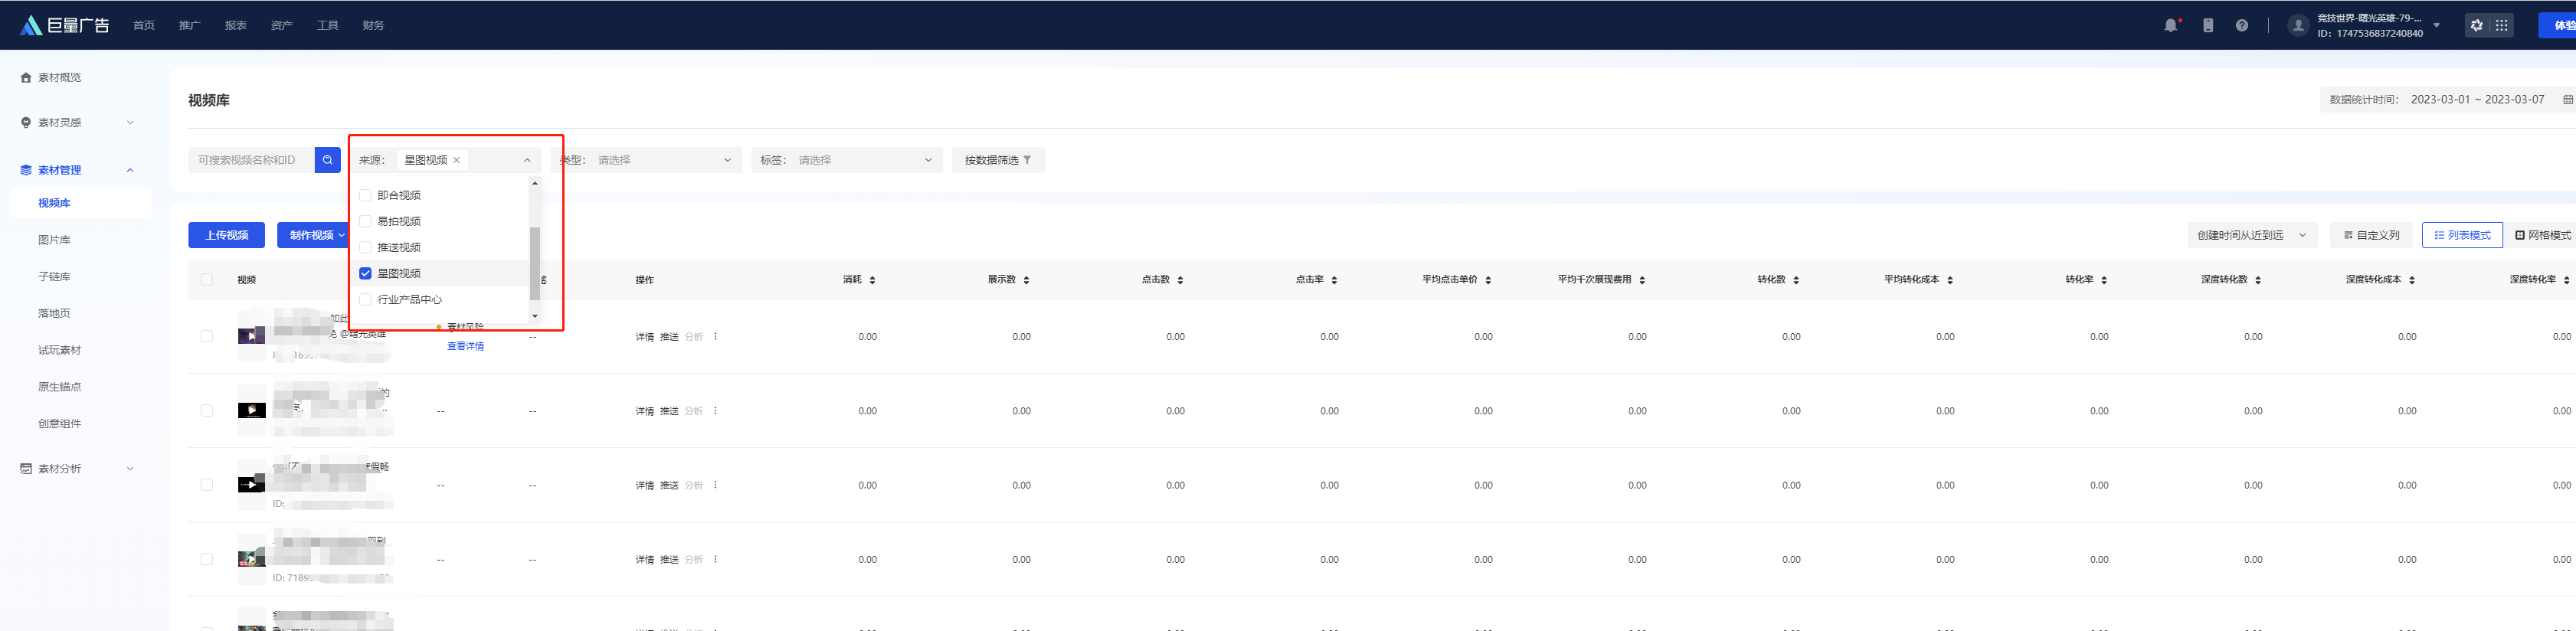
Task: Open the help question mark icon
Action: point(2242,25)
